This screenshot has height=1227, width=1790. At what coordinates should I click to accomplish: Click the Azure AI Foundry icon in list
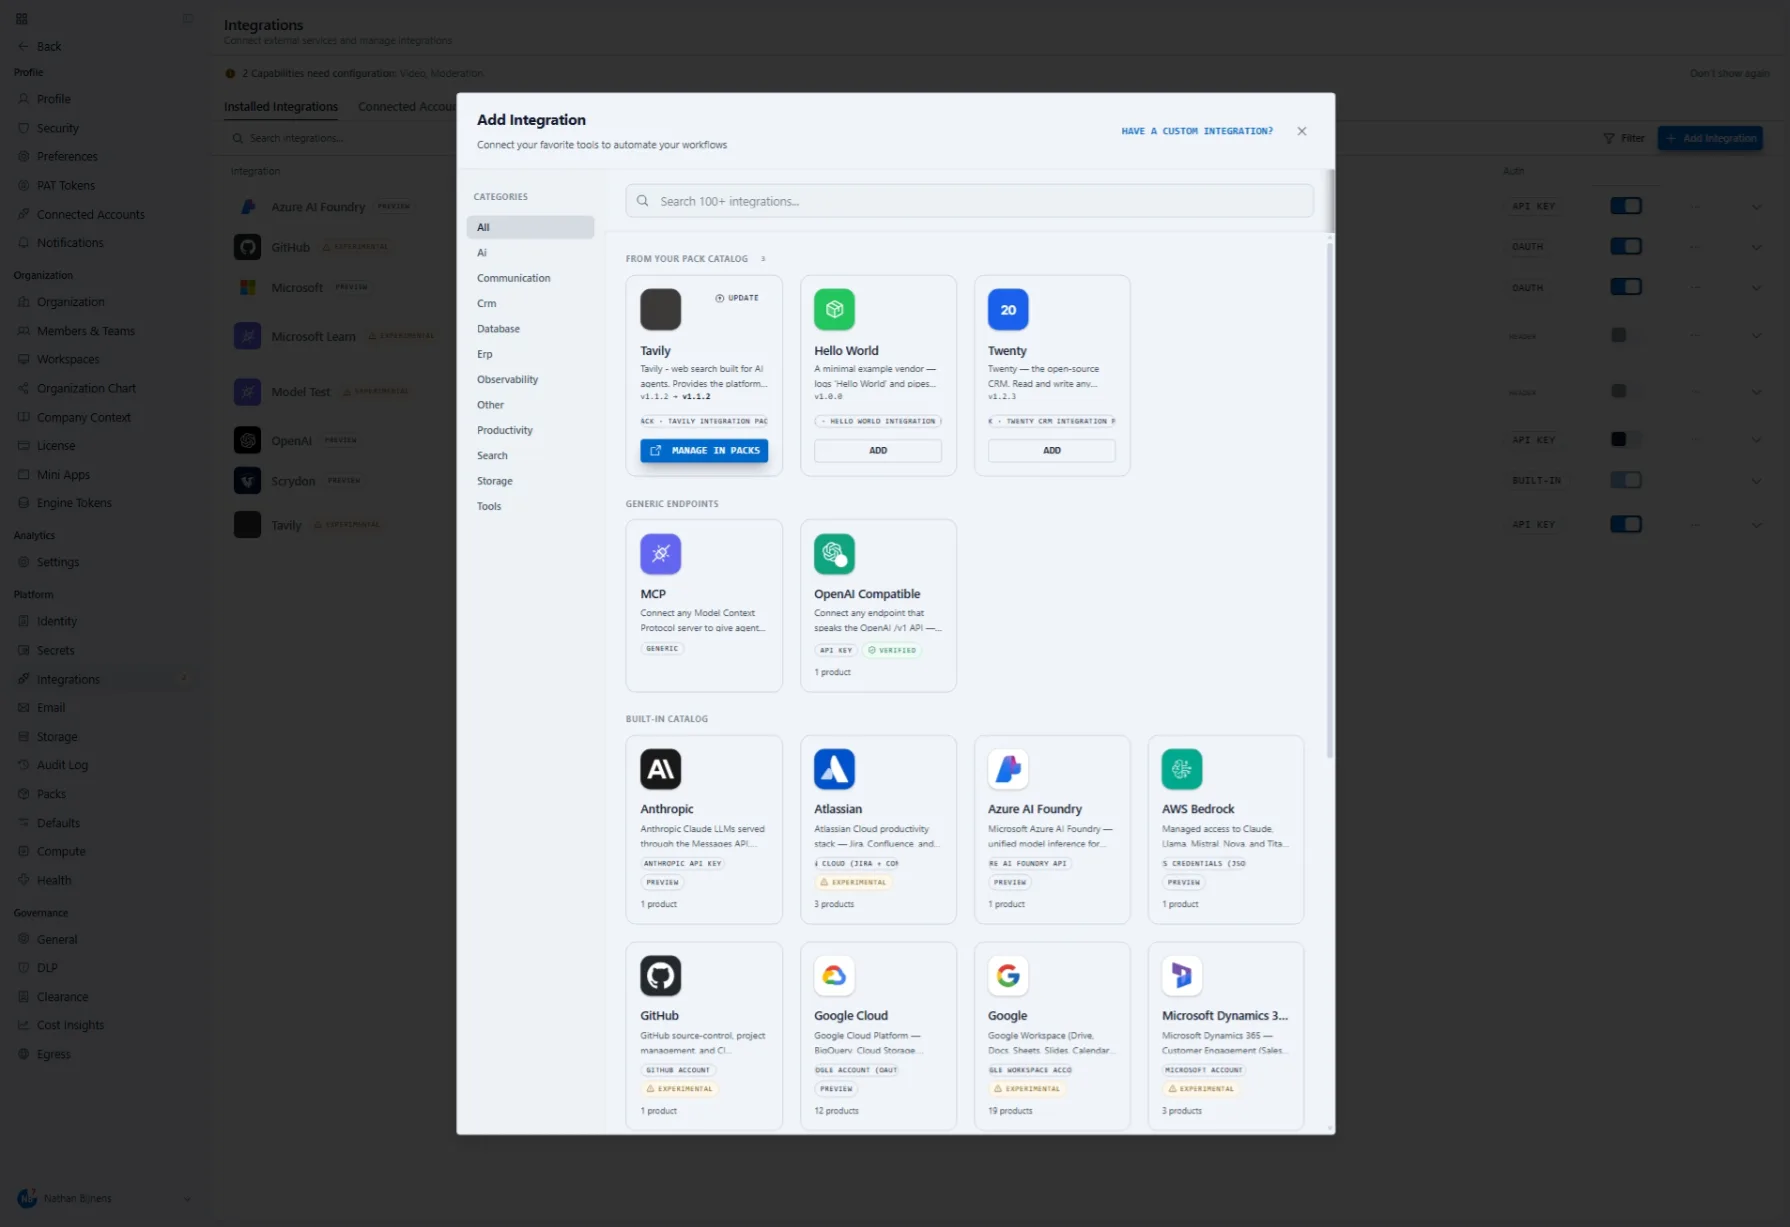pos(247,207)
